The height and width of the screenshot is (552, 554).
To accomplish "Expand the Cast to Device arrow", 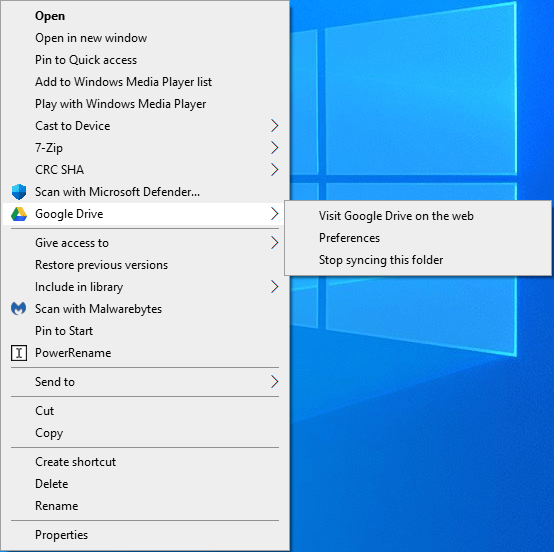I will 275,125.
